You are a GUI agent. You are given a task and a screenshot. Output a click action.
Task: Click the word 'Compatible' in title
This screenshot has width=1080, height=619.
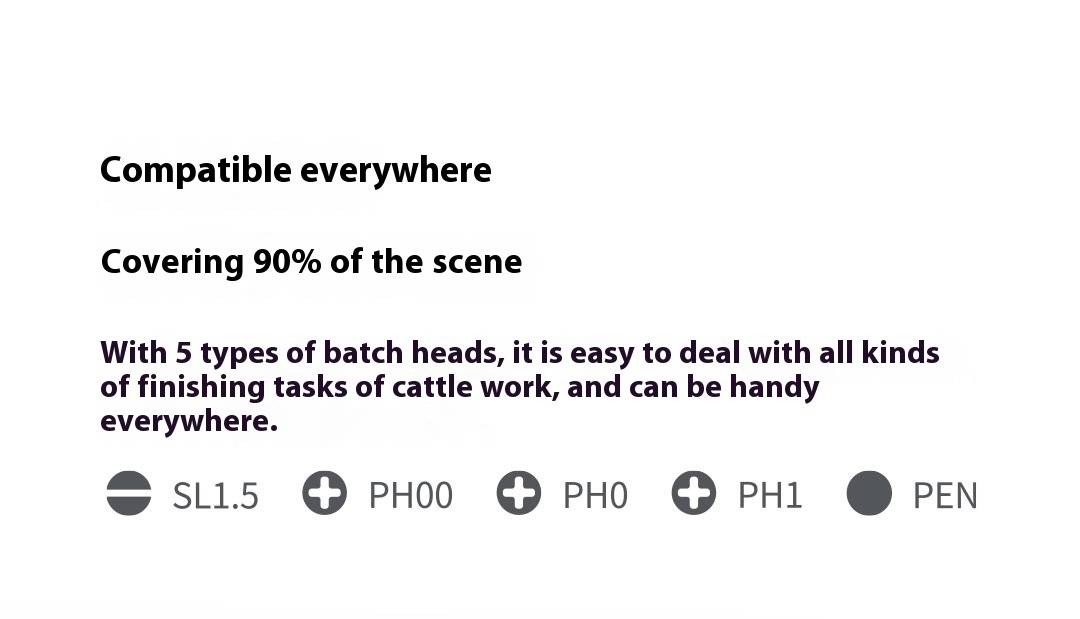196,170
